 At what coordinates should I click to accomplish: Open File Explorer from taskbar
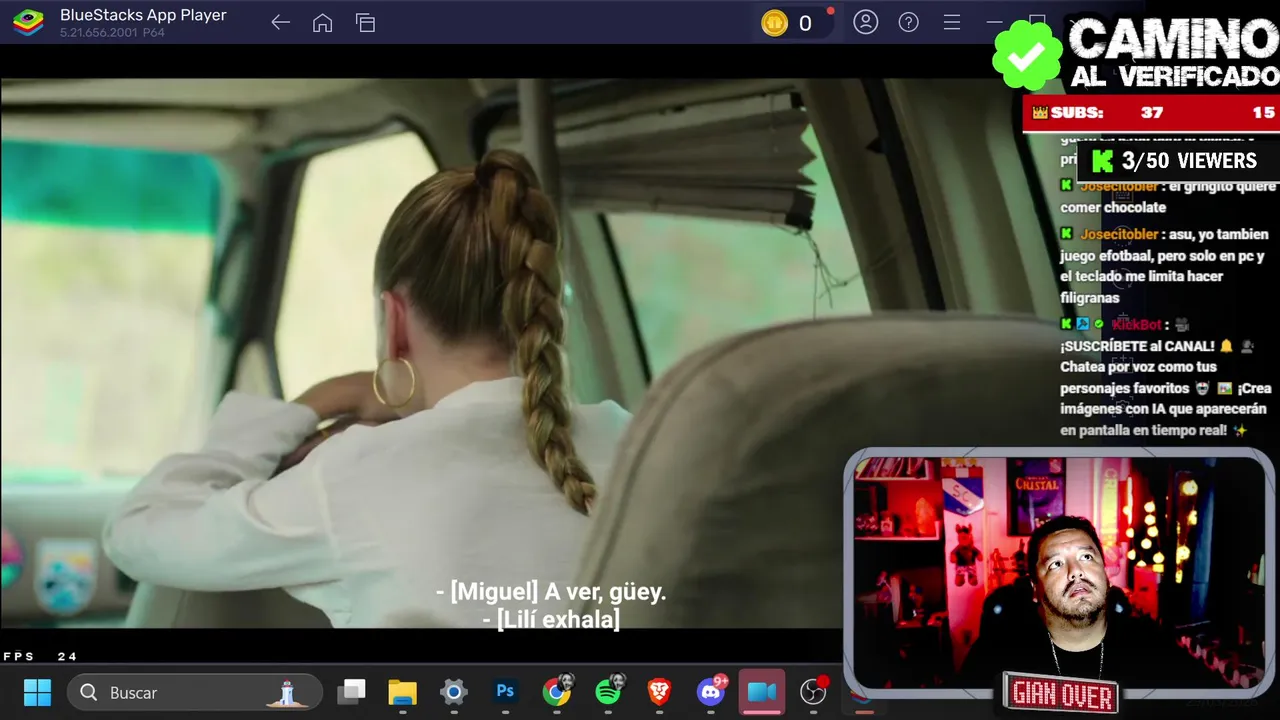click(402, 692)
